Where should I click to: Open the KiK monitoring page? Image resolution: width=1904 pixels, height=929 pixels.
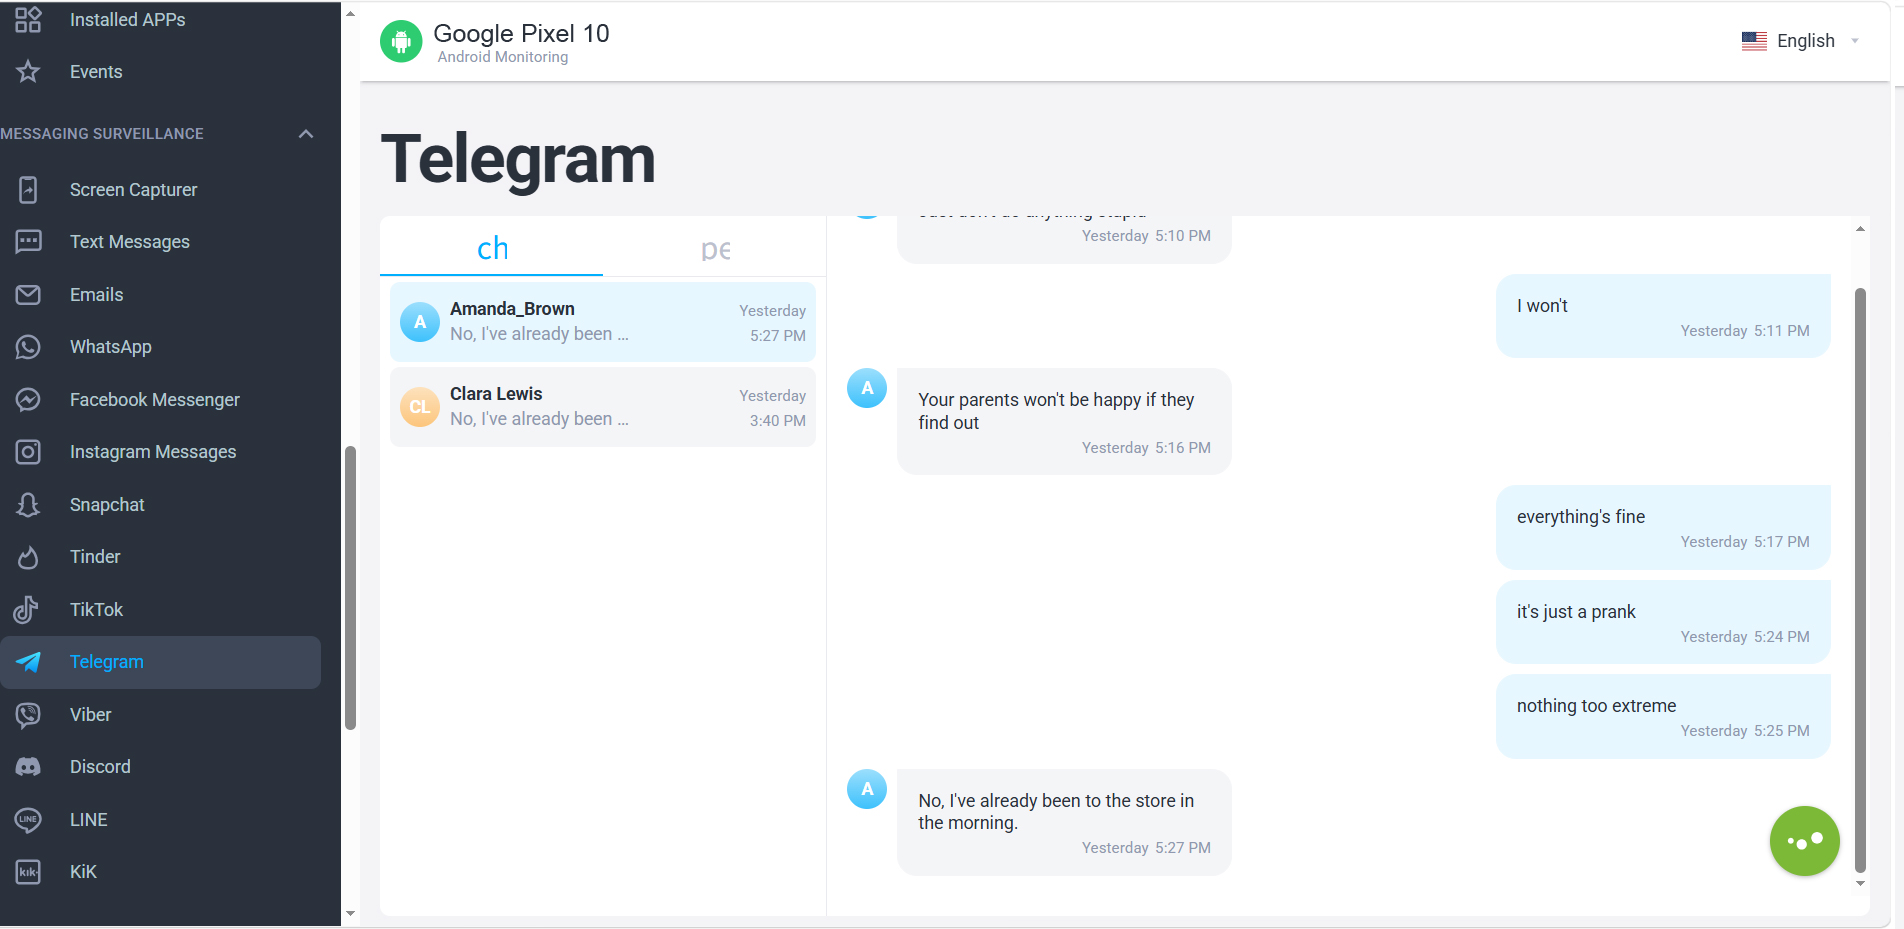[160, 872]
